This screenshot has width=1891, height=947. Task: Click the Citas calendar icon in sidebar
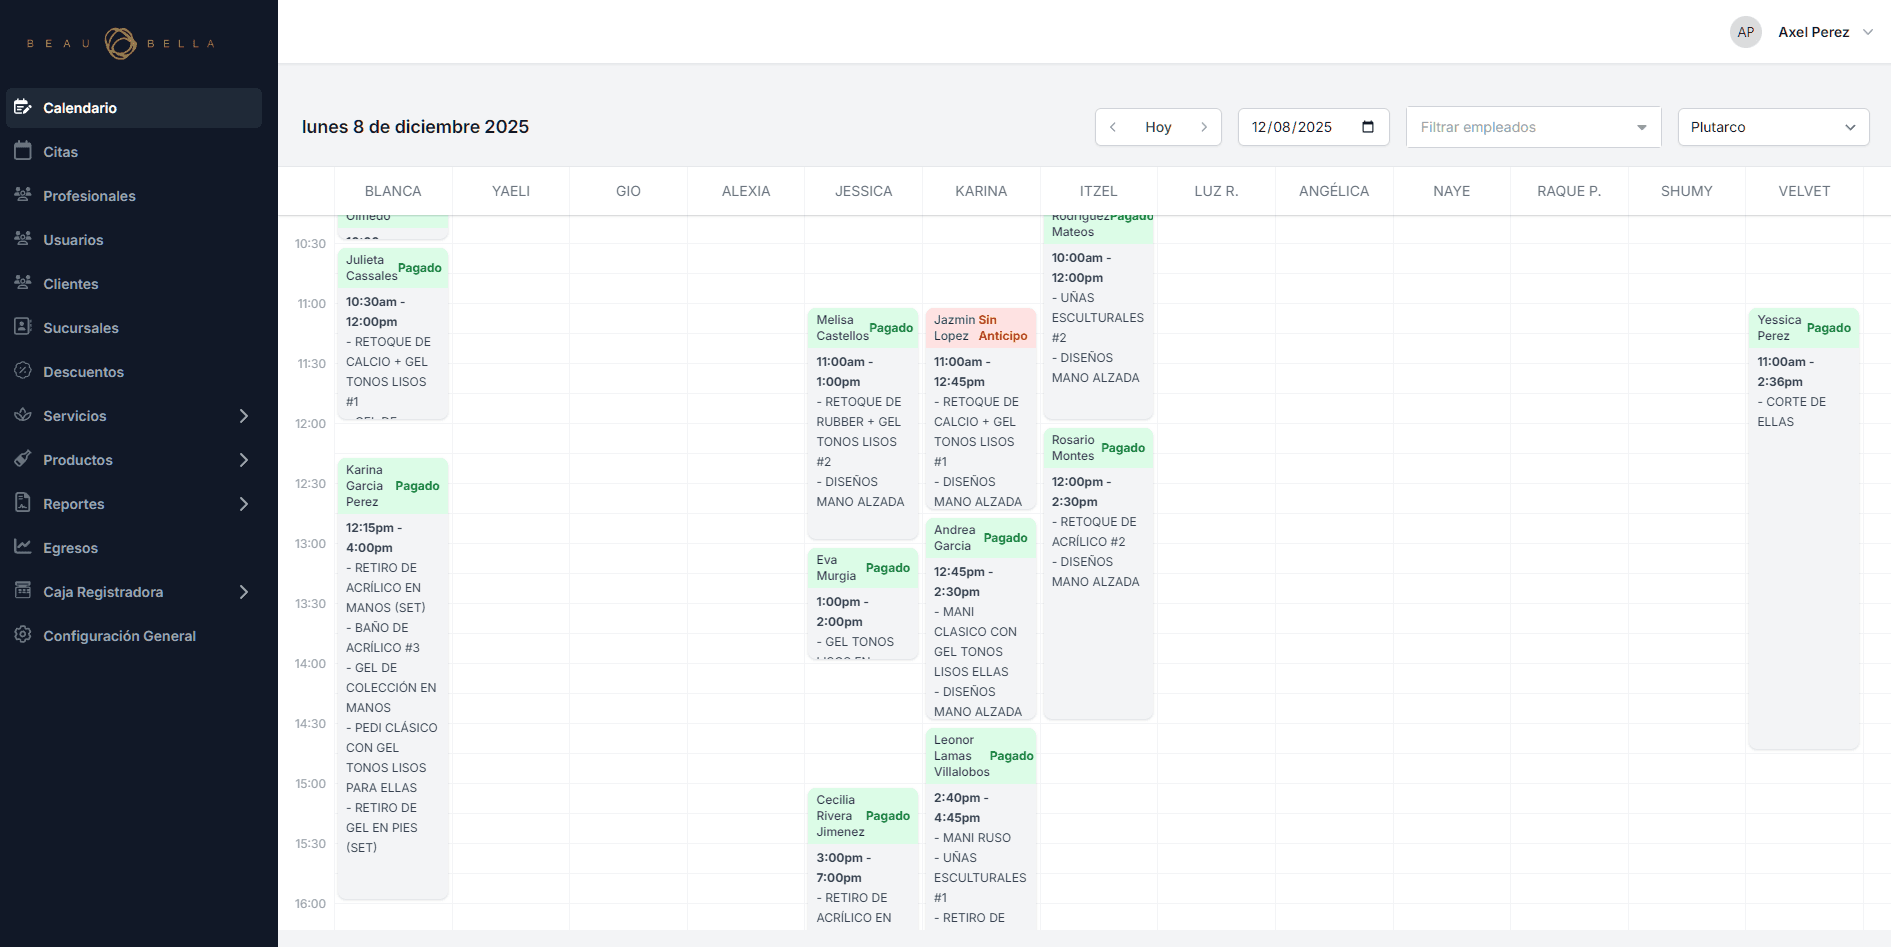[x=23, y=151]
